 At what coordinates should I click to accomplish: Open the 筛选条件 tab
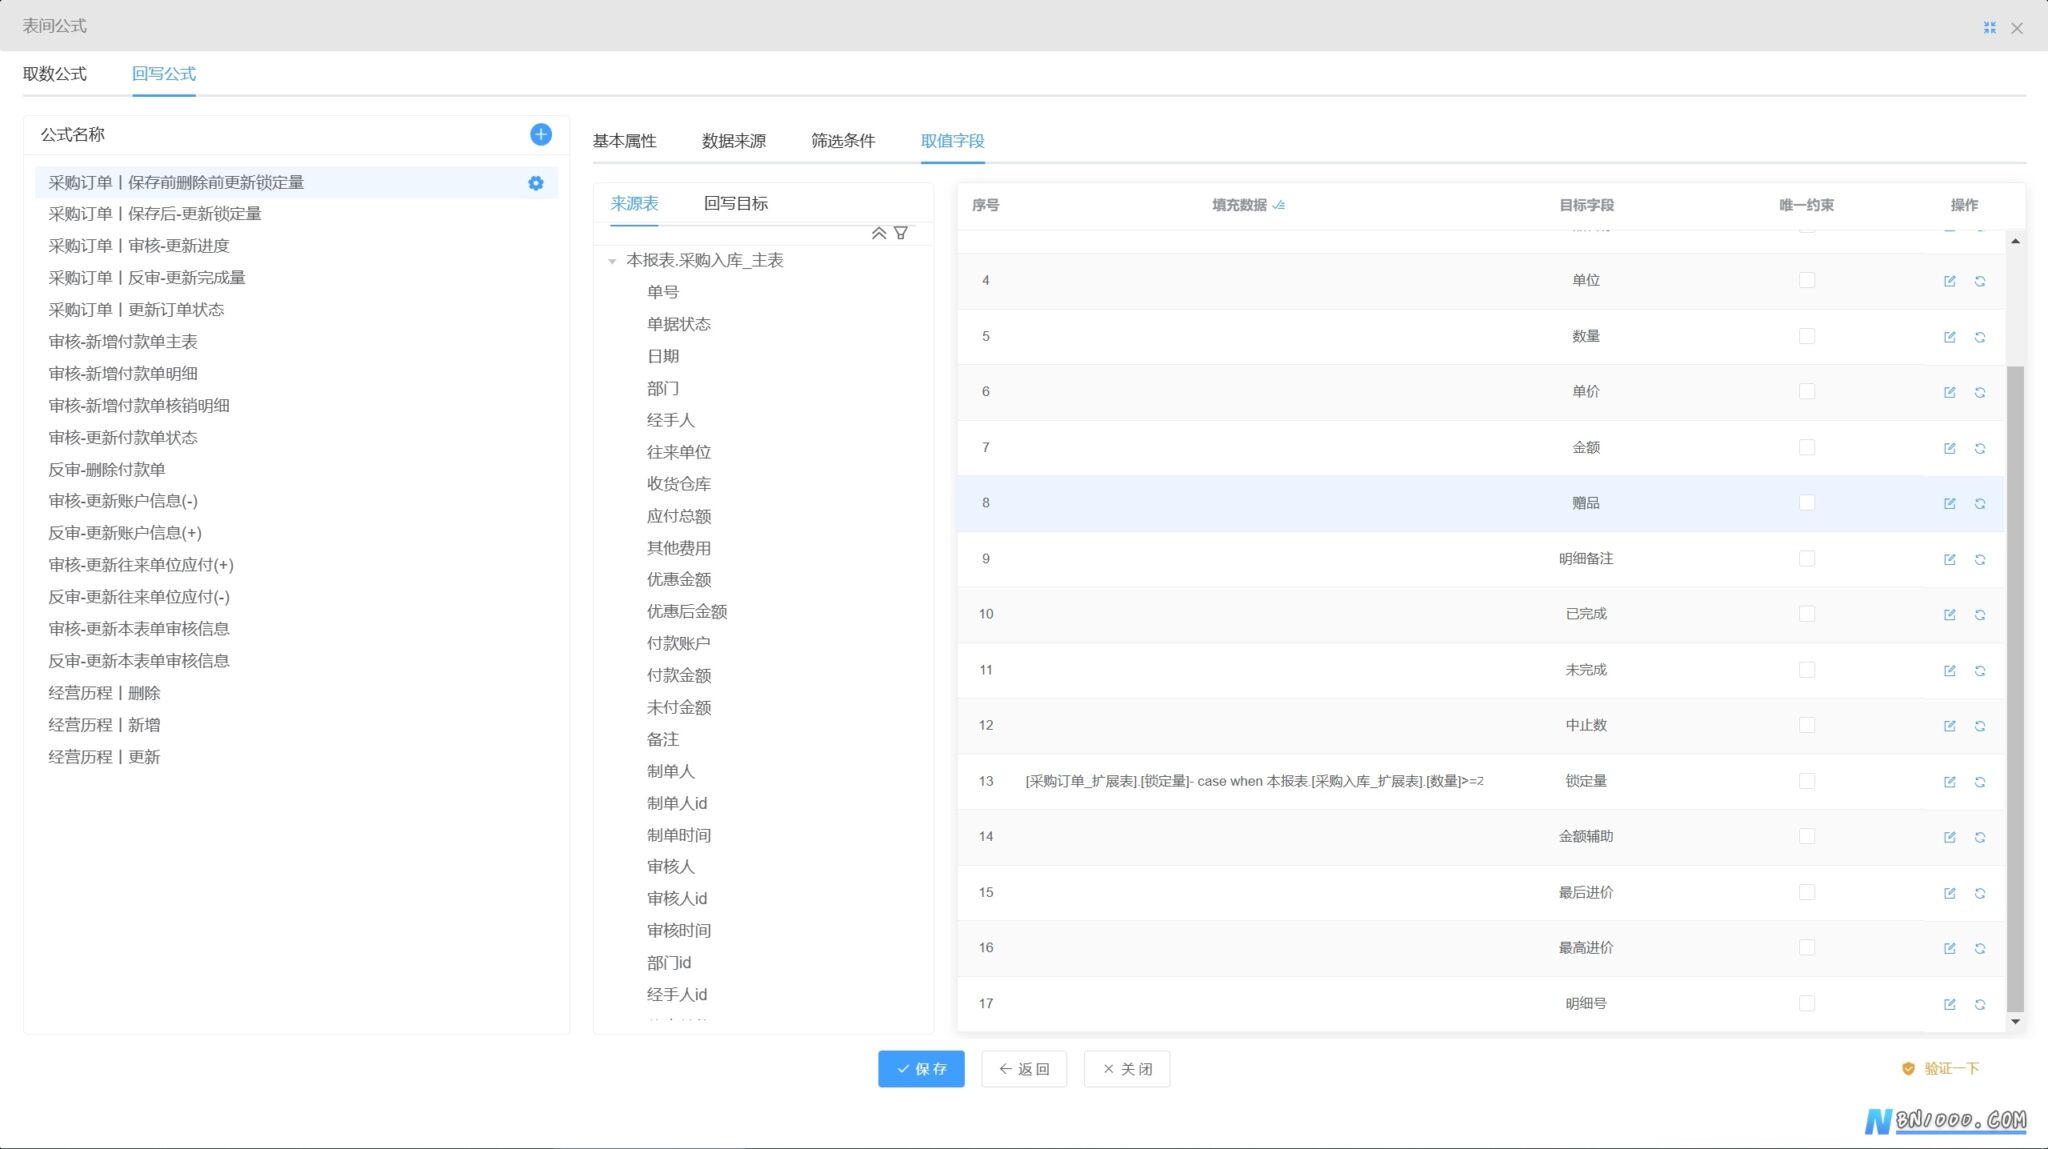[843, 141]
